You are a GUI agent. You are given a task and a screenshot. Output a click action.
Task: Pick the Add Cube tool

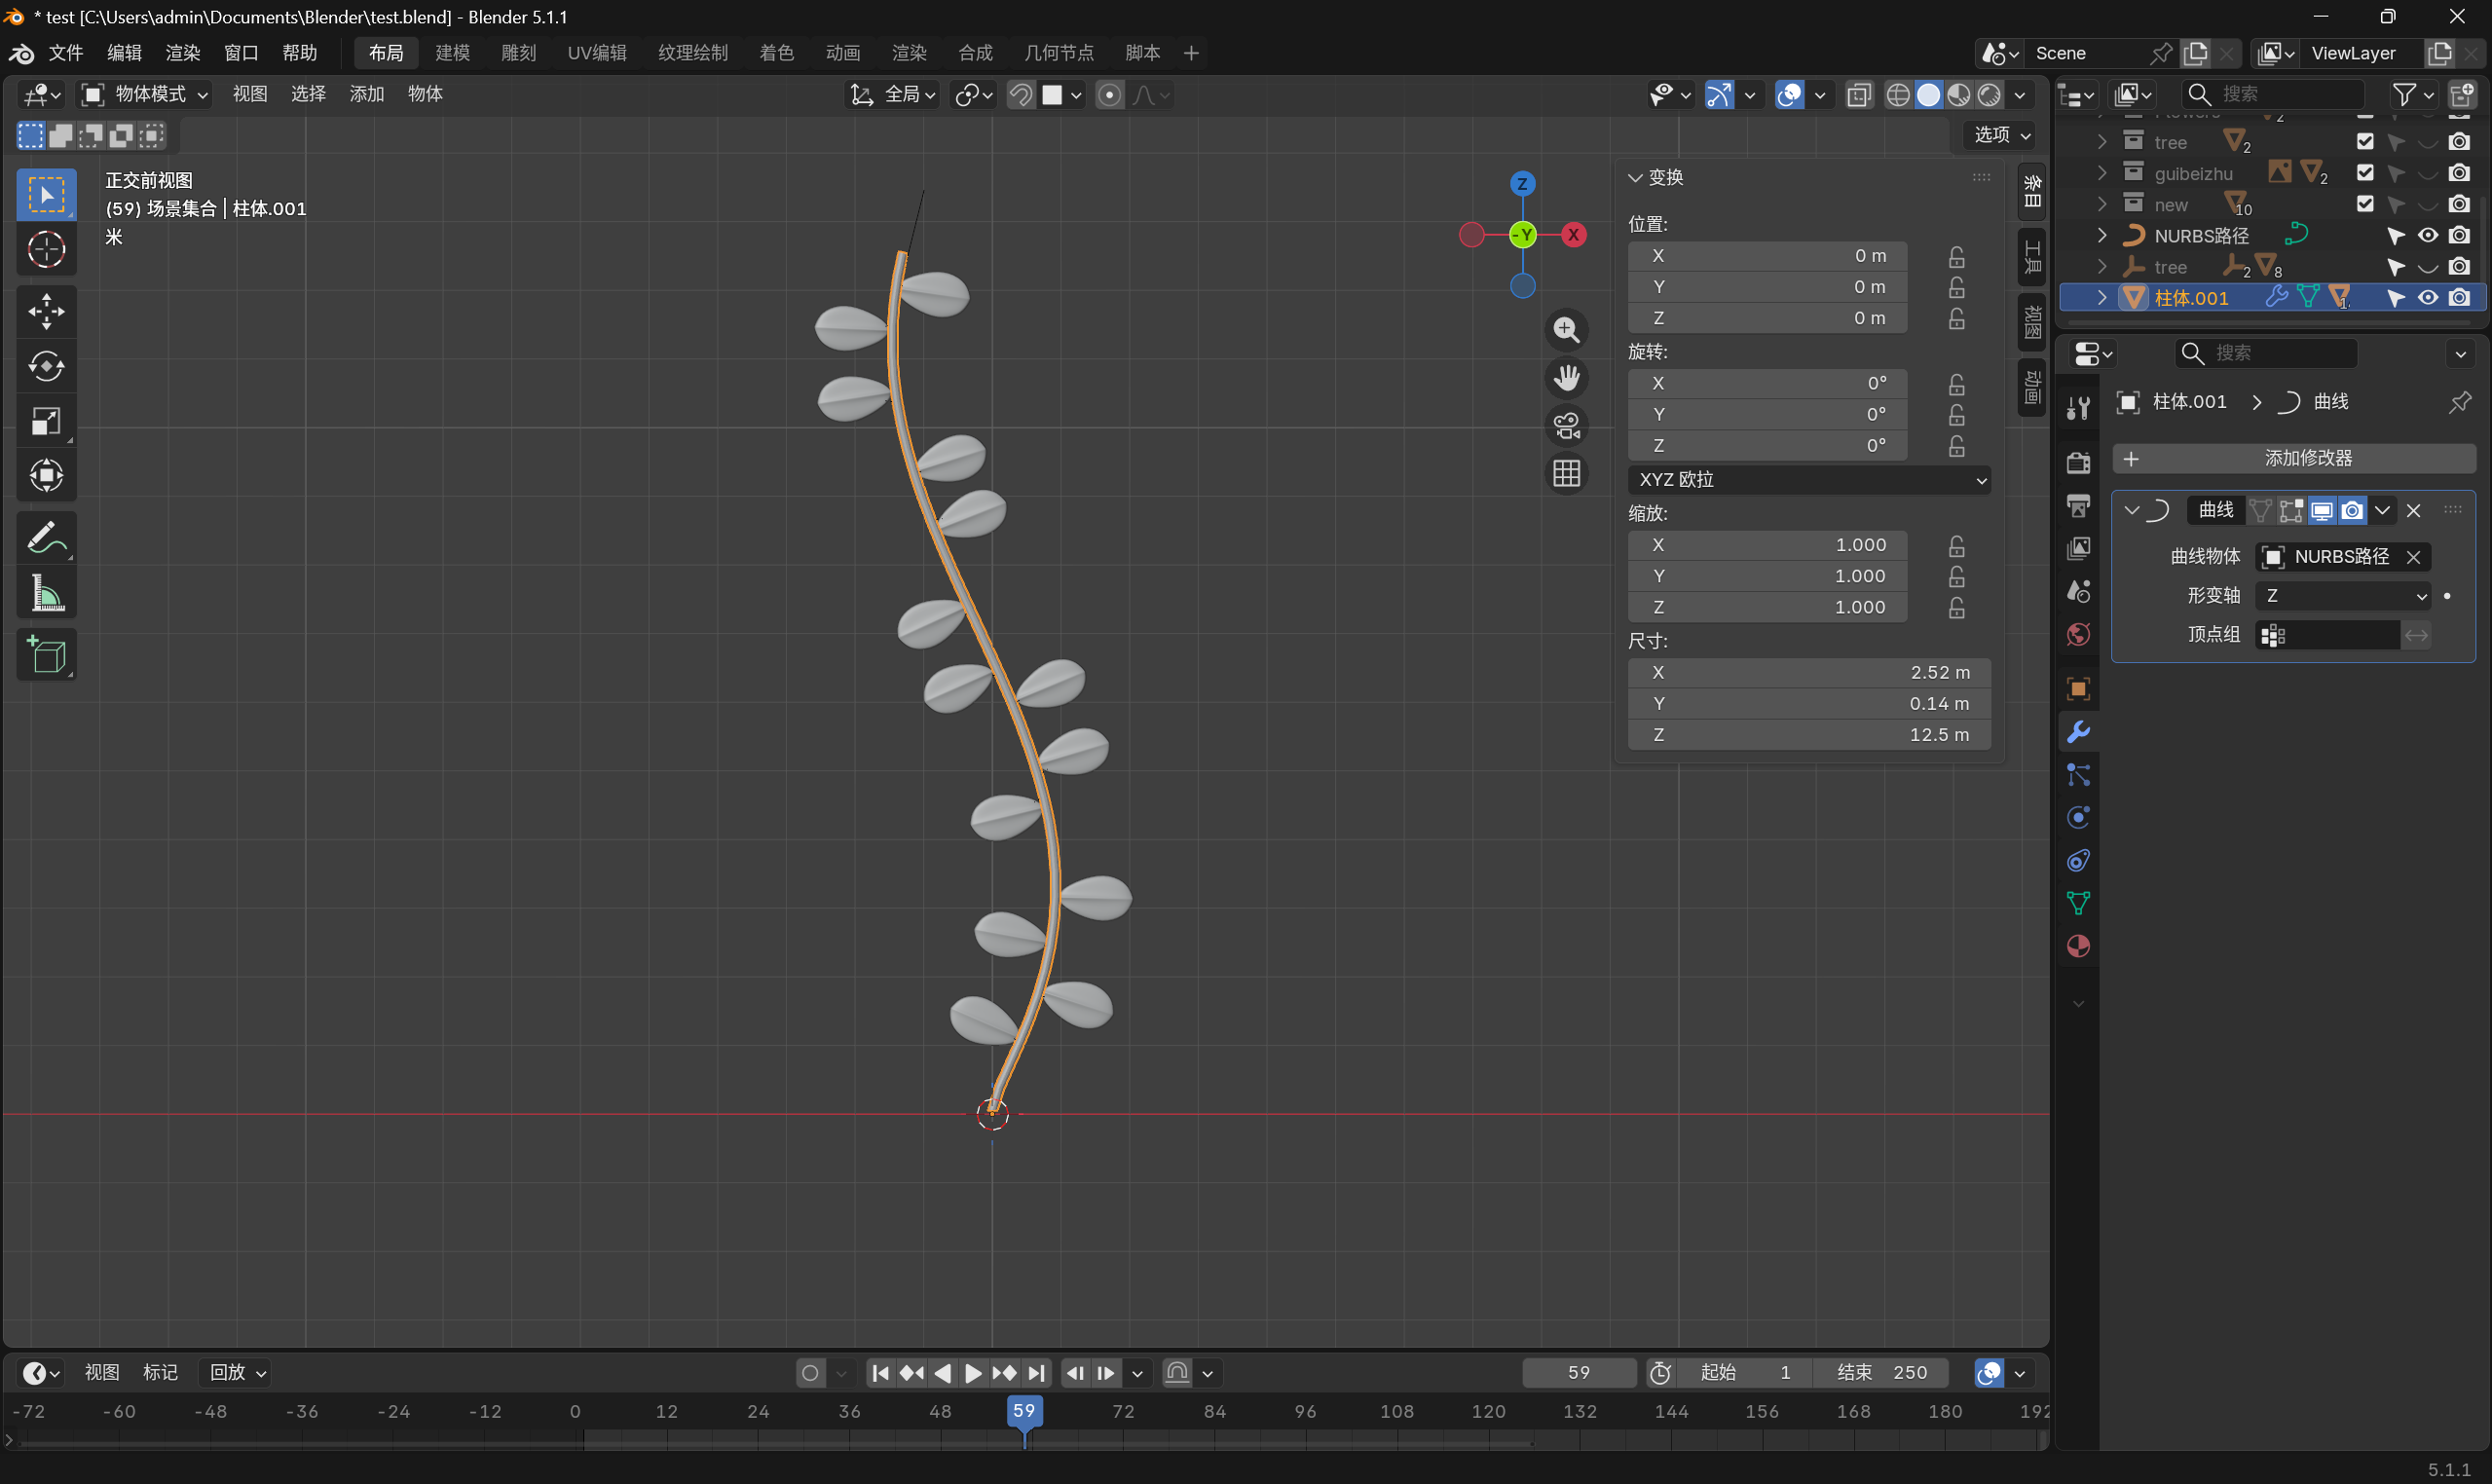pyautogui.click(x=46, y=655)
